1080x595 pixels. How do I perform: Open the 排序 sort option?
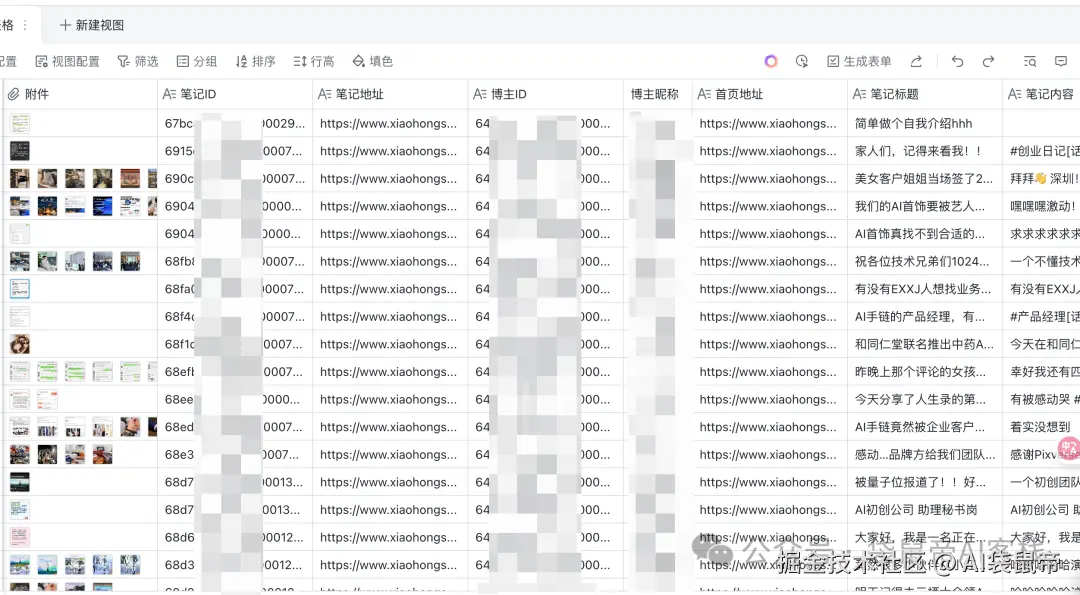[255, 62]
